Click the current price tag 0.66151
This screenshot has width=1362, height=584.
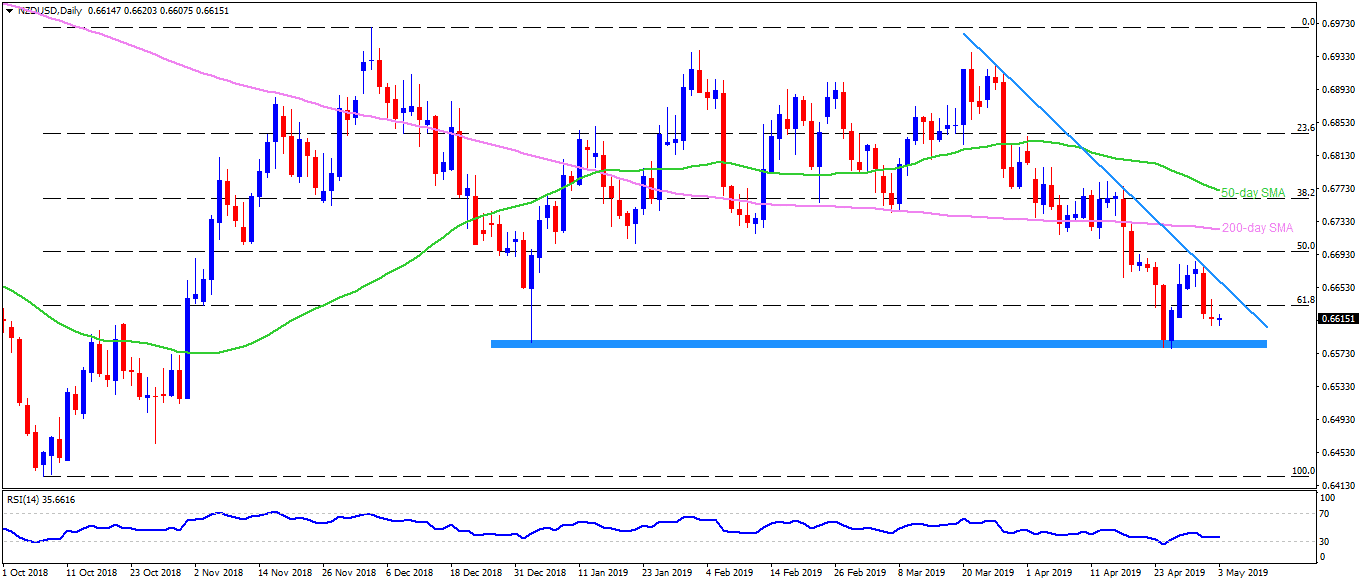point(1338,319)
